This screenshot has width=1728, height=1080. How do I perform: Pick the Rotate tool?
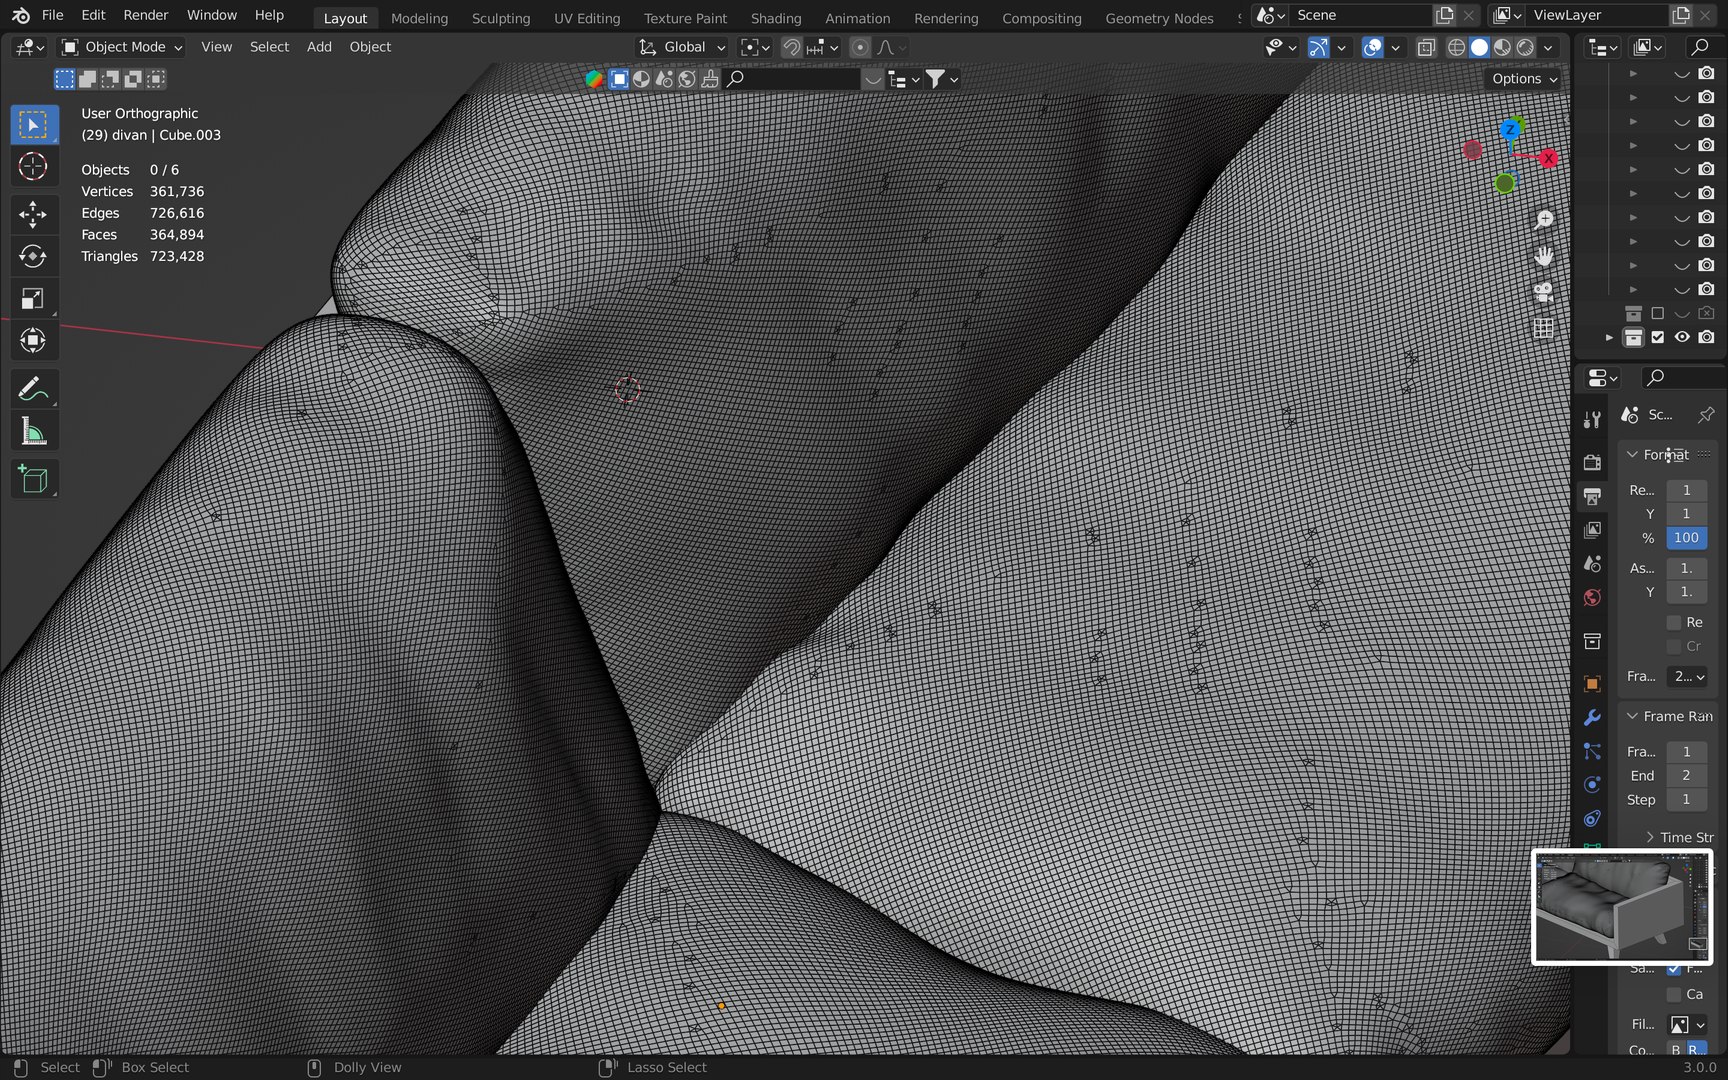point(33,256)
